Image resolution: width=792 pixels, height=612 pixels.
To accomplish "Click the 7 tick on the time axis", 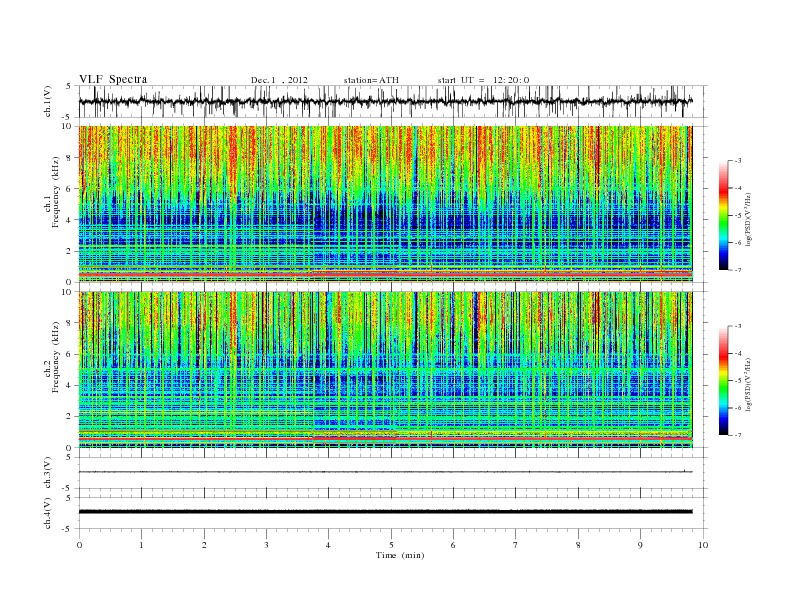I will pos(516,545).
